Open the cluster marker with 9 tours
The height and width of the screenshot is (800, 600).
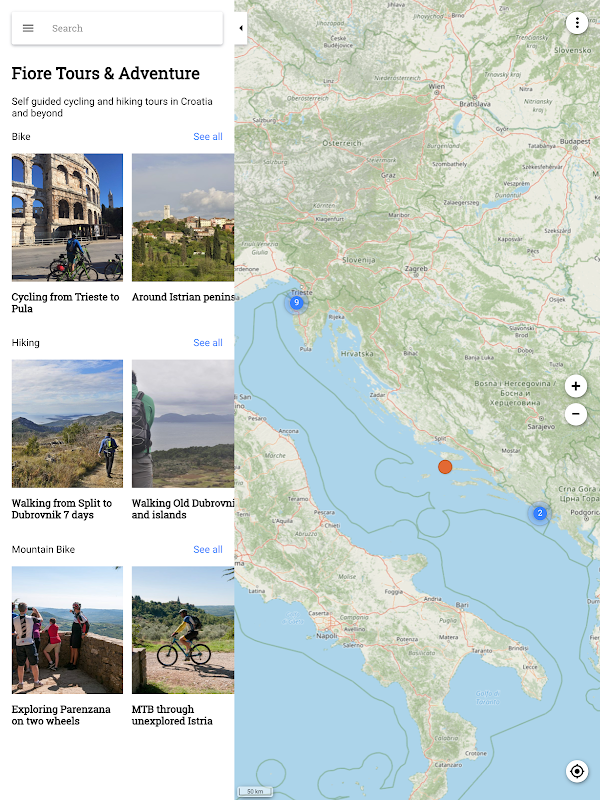point(296,303)
